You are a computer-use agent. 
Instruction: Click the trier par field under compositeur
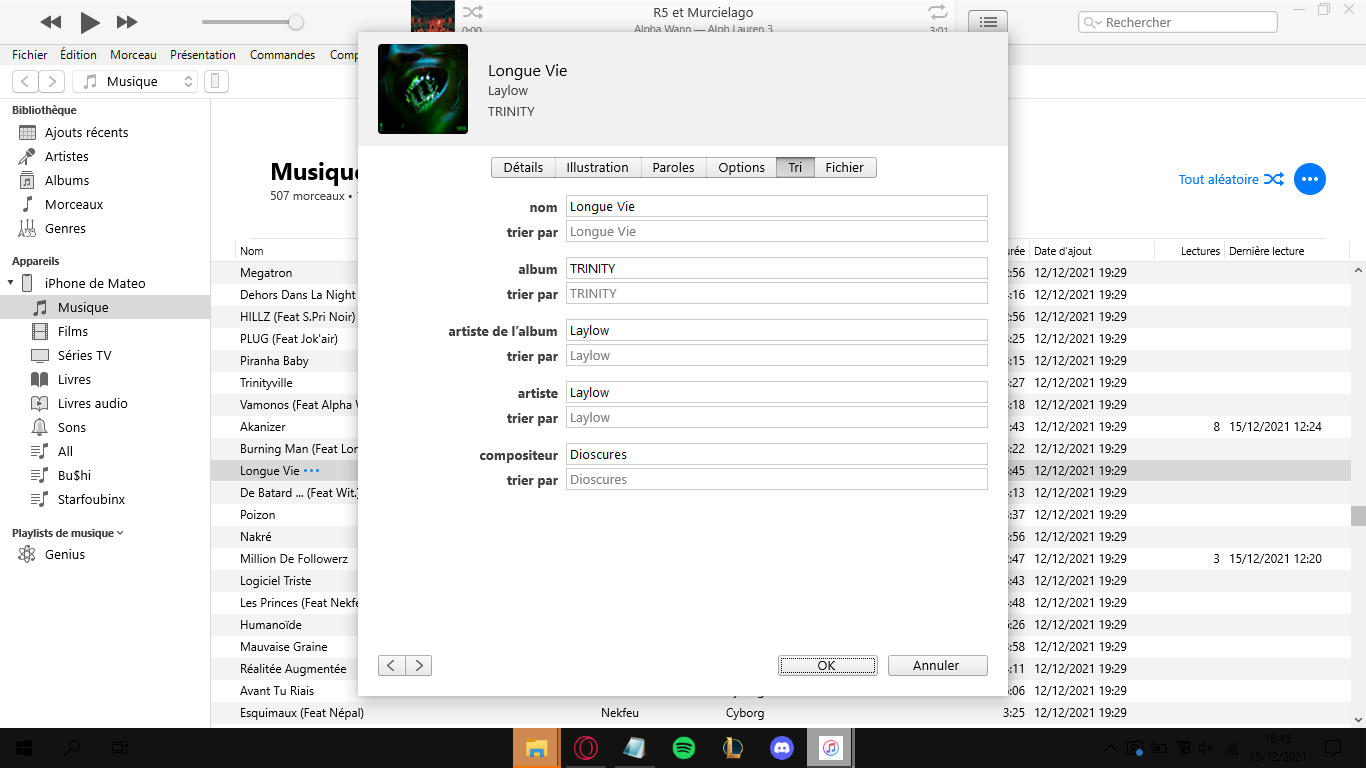tap(777, 480)
